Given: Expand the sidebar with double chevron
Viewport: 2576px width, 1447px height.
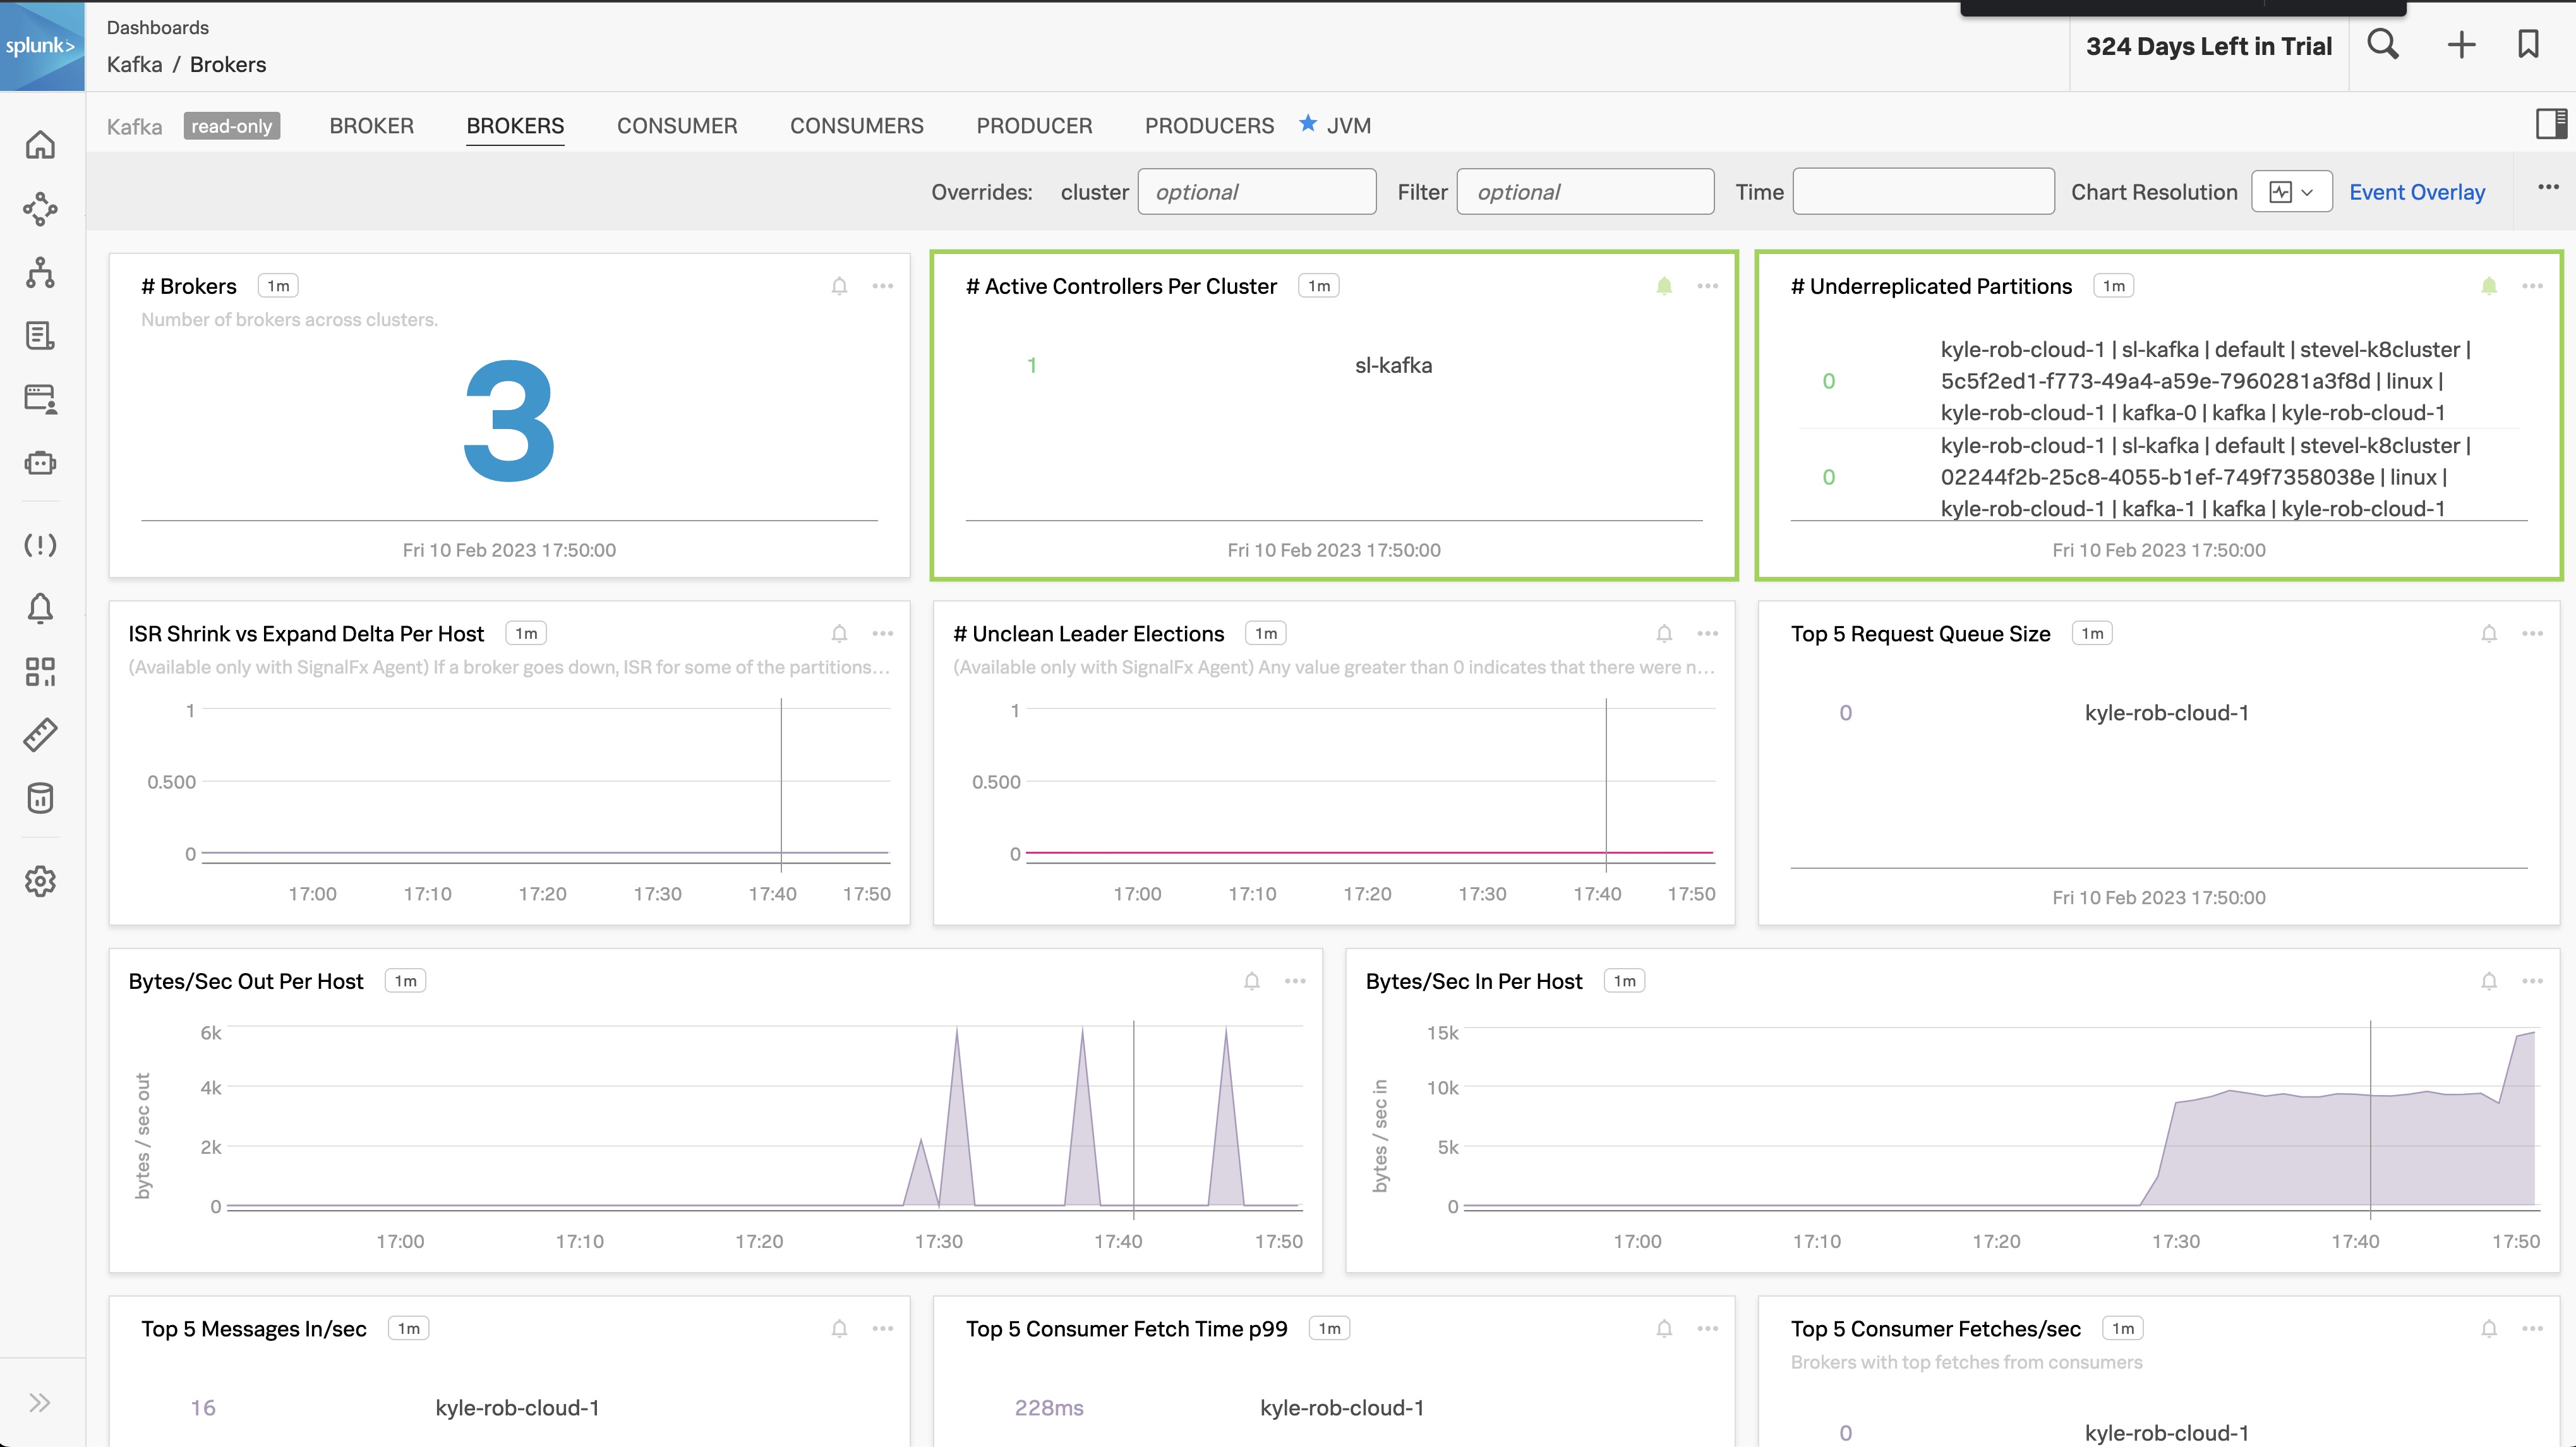Looking at the screenshot, I should click(x=40, y=1402).
